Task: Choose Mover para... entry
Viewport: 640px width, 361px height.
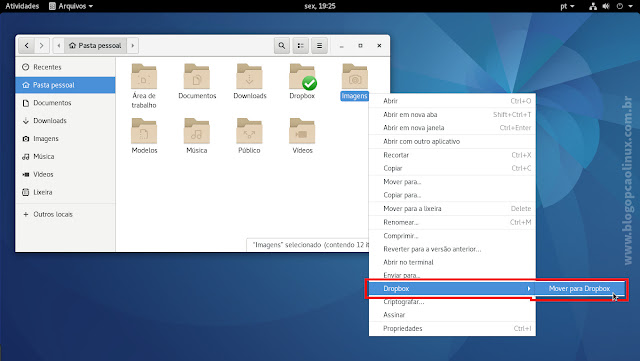Action: tap(452, 182)
